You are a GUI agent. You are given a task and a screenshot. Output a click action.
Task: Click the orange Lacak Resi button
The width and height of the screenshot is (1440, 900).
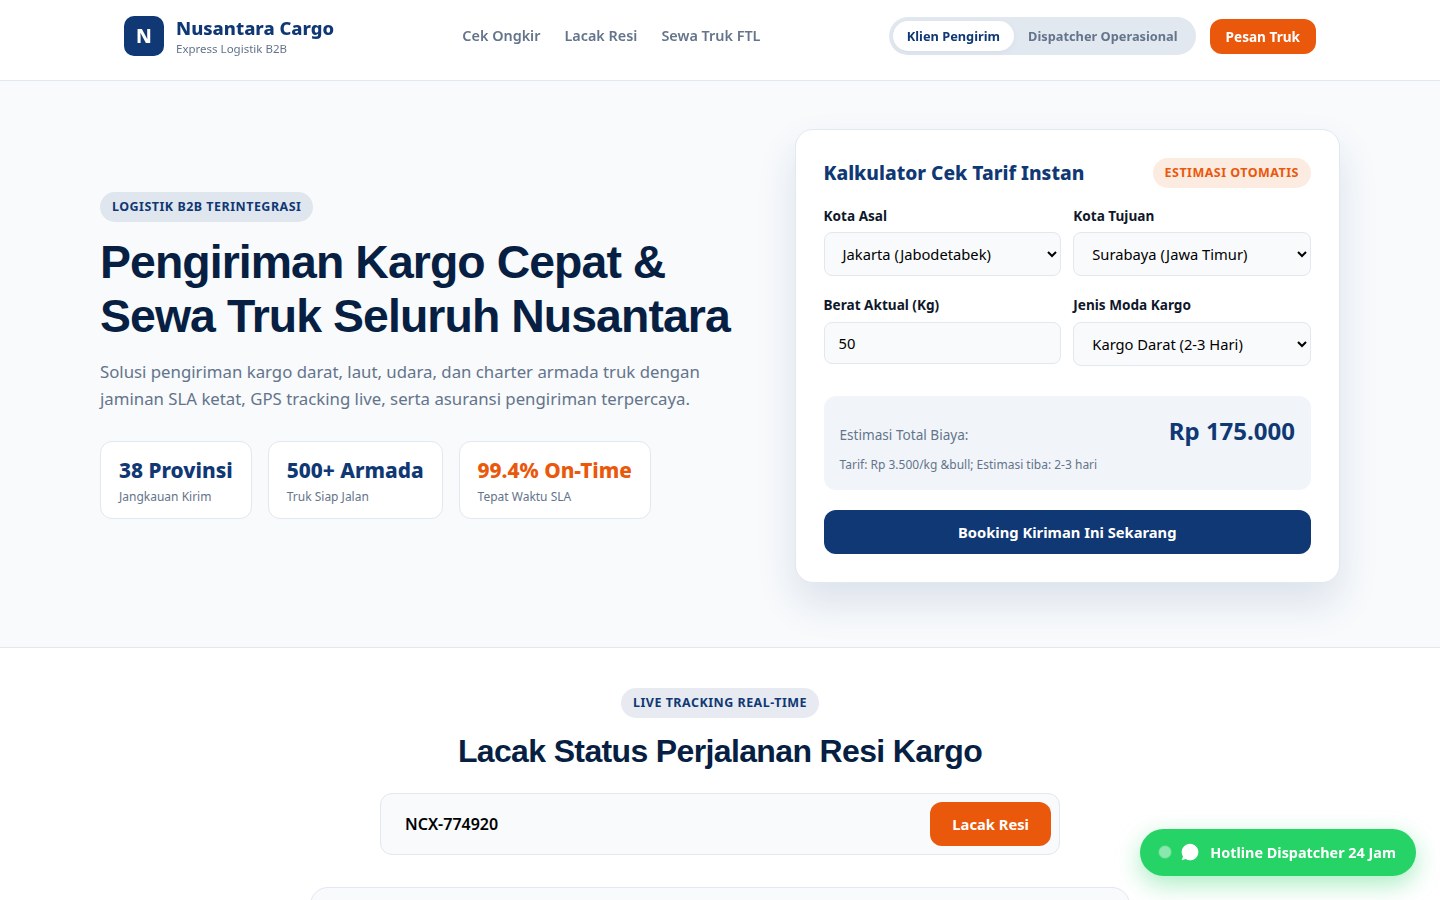tap(990, 824)
